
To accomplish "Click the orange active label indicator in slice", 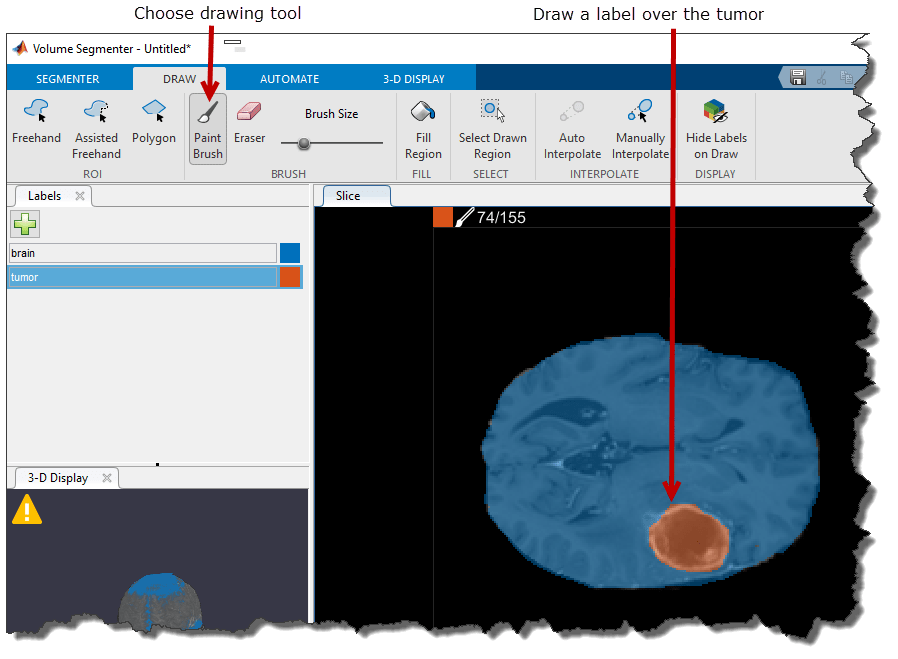I will coord(443,218).
